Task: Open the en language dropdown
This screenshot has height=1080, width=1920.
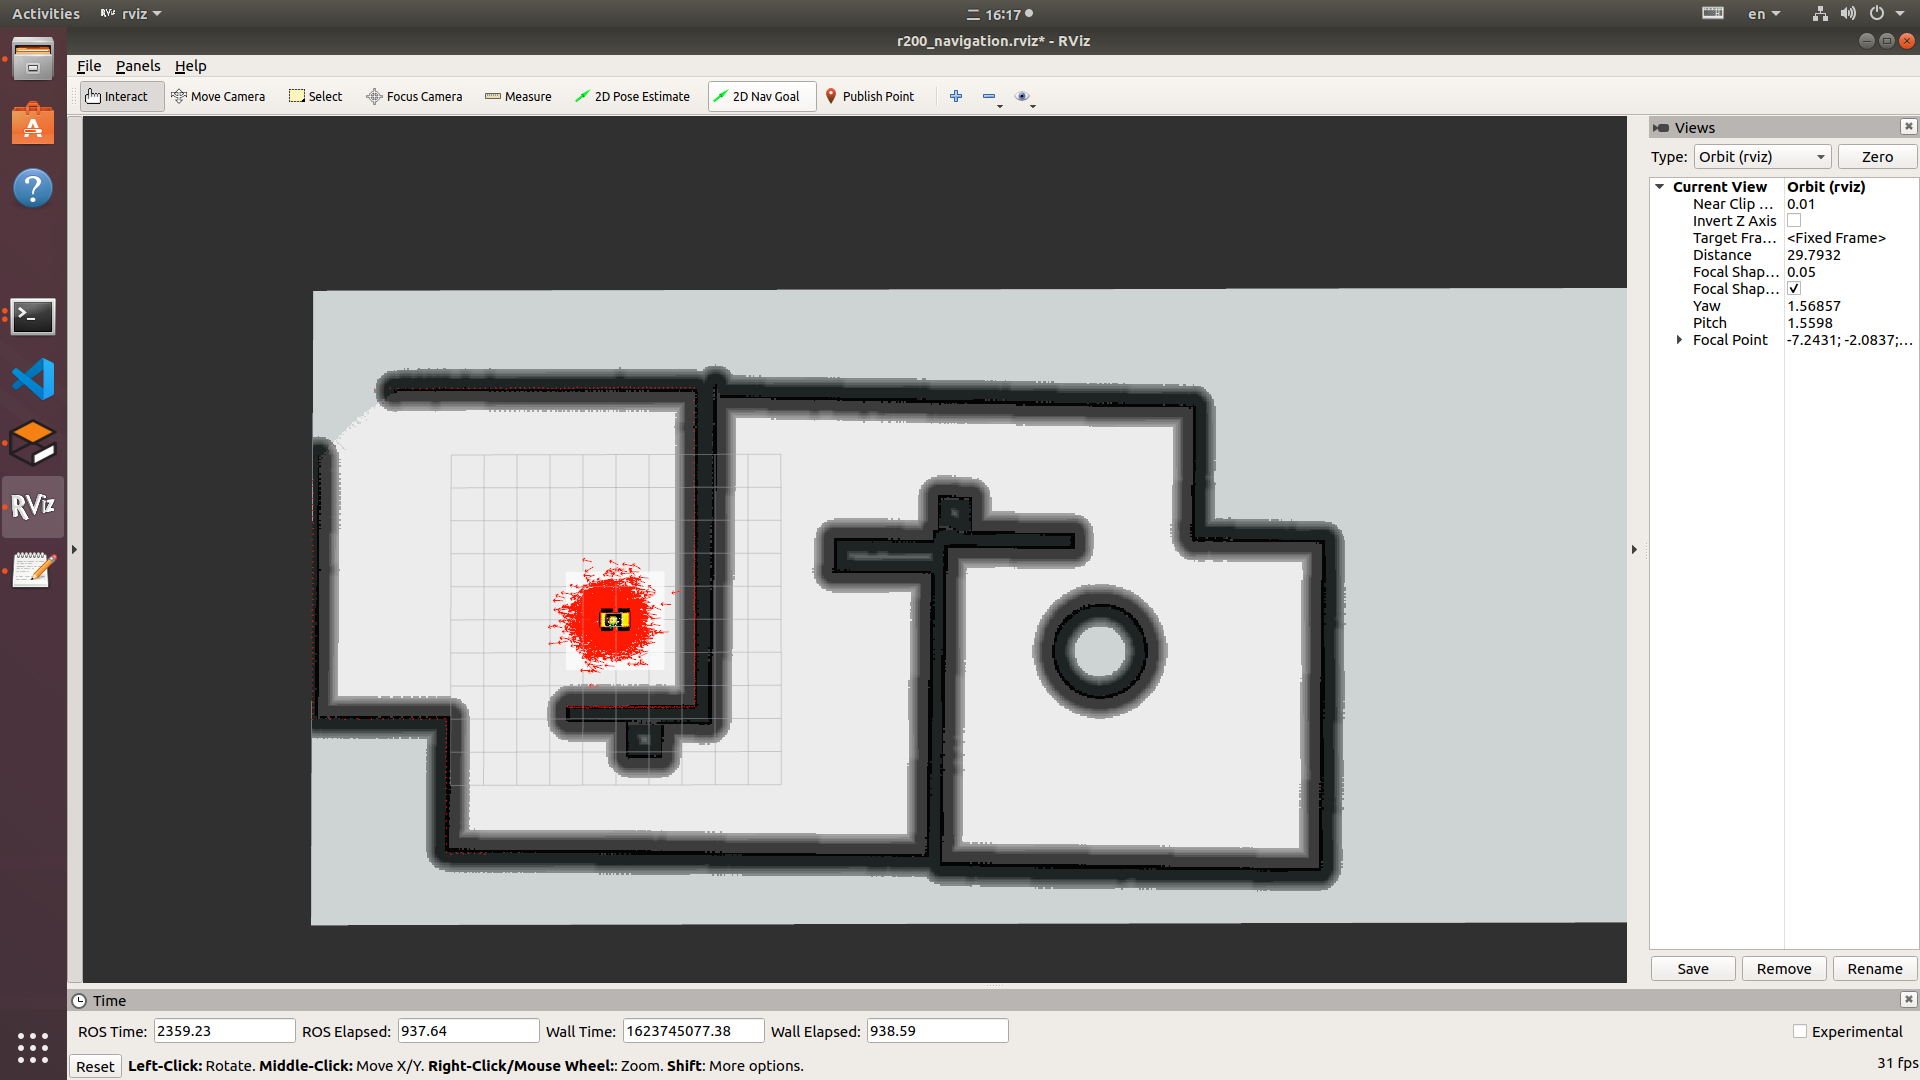Action: (x=1764, y=13)
